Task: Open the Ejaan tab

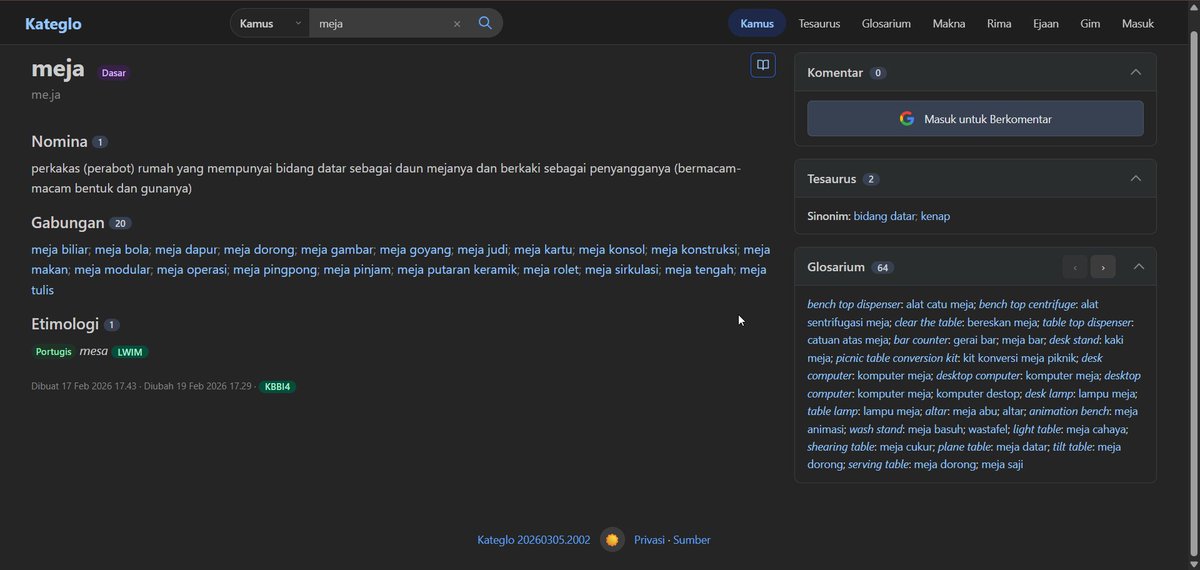Action: 1046,23
